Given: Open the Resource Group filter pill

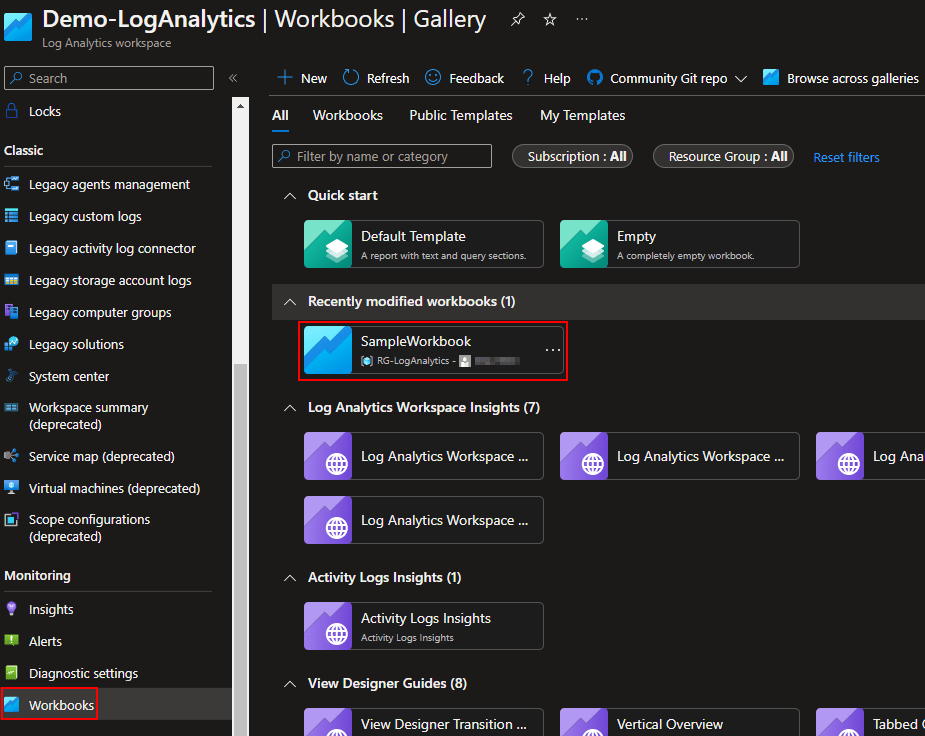Looking at the screenshot, I should click(x=723, y=156).
